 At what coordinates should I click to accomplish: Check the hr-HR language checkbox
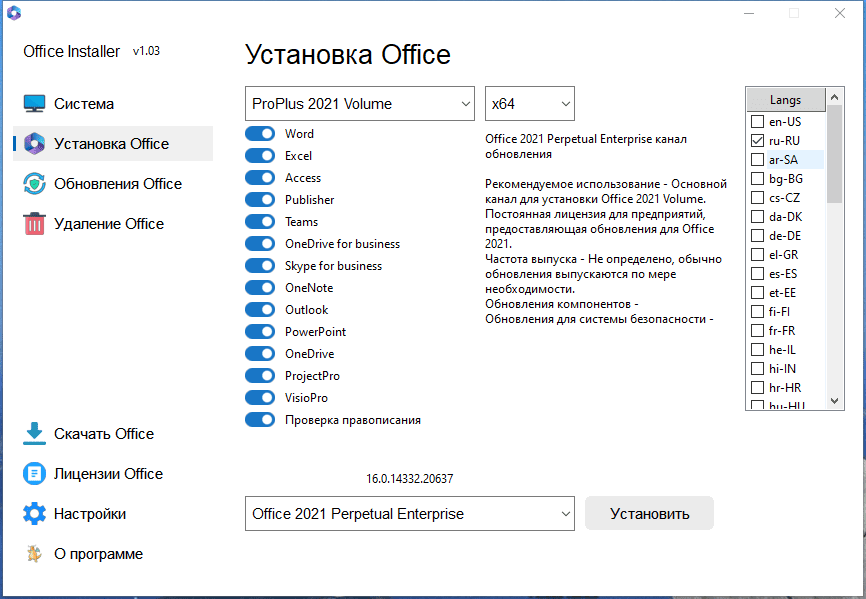click(758, 388)
